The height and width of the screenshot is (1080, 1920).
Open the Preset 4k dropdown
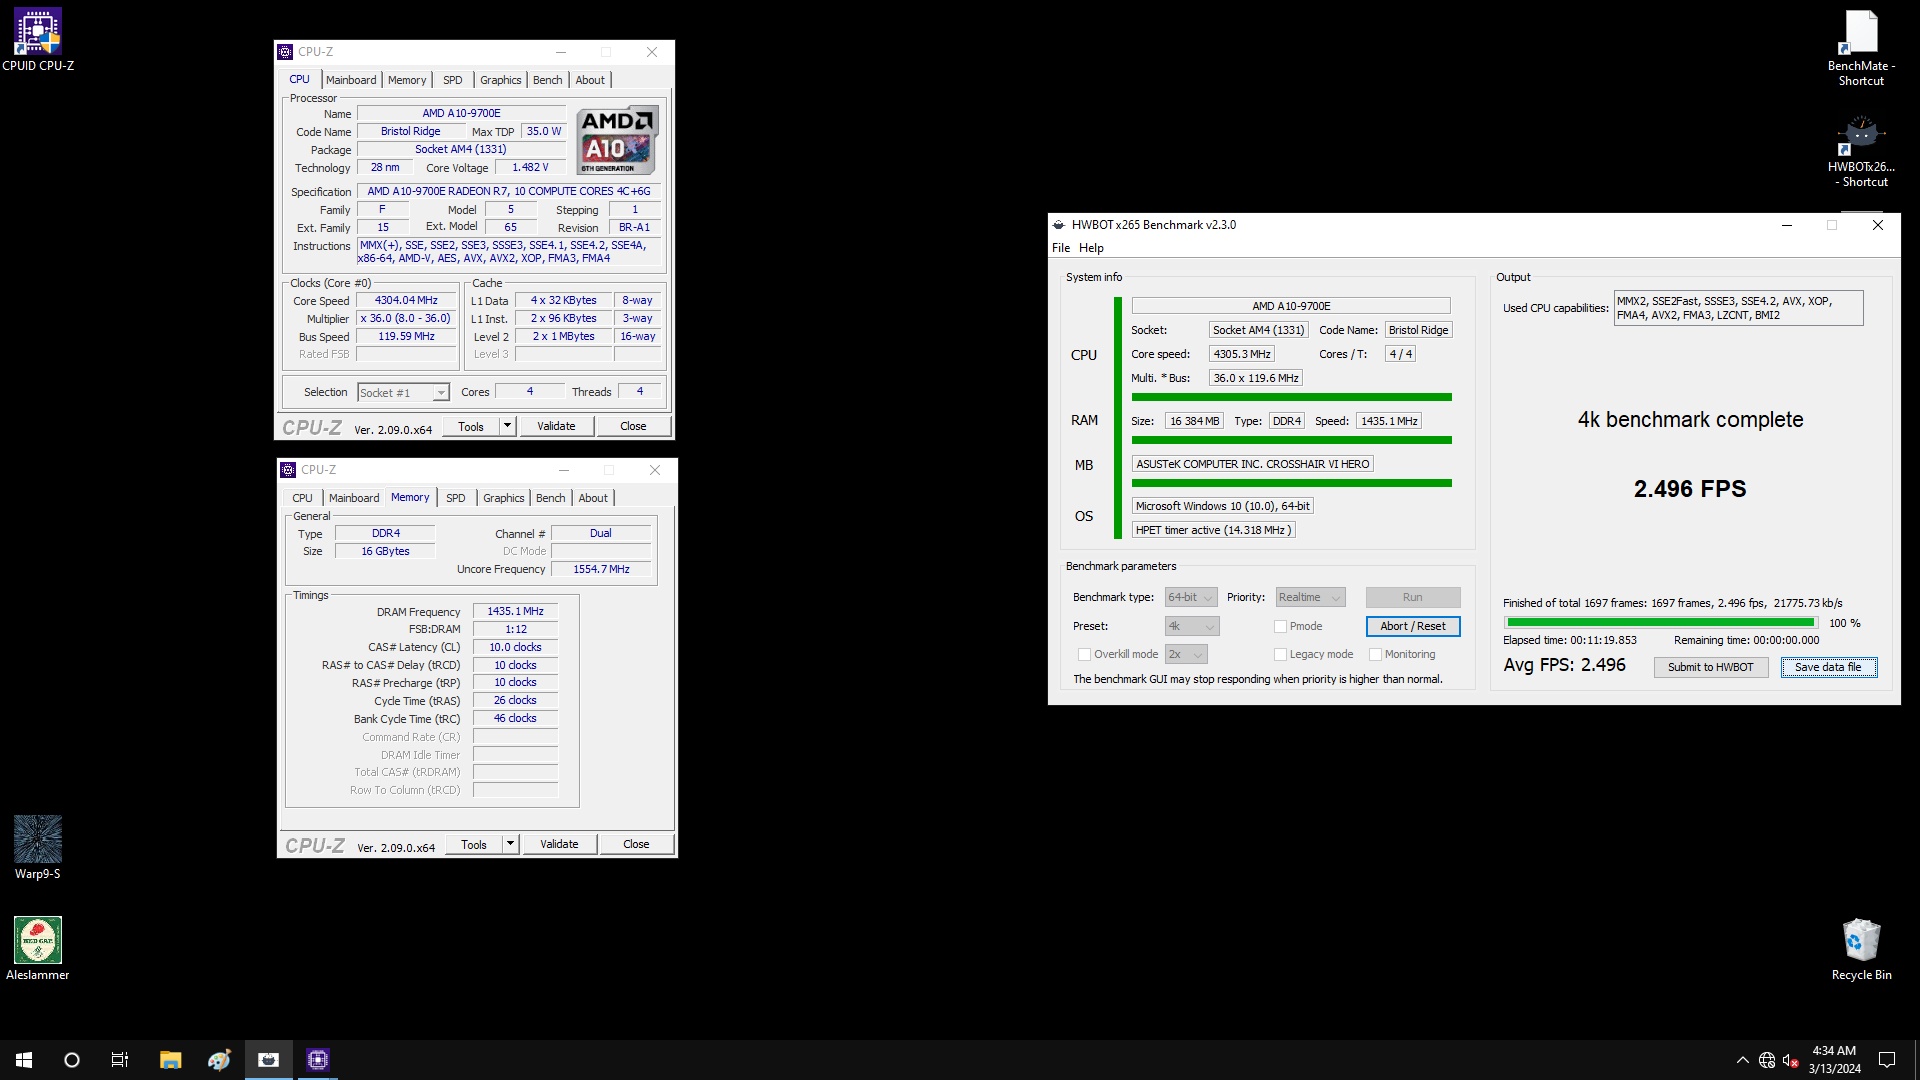[x=1192, y=626]
